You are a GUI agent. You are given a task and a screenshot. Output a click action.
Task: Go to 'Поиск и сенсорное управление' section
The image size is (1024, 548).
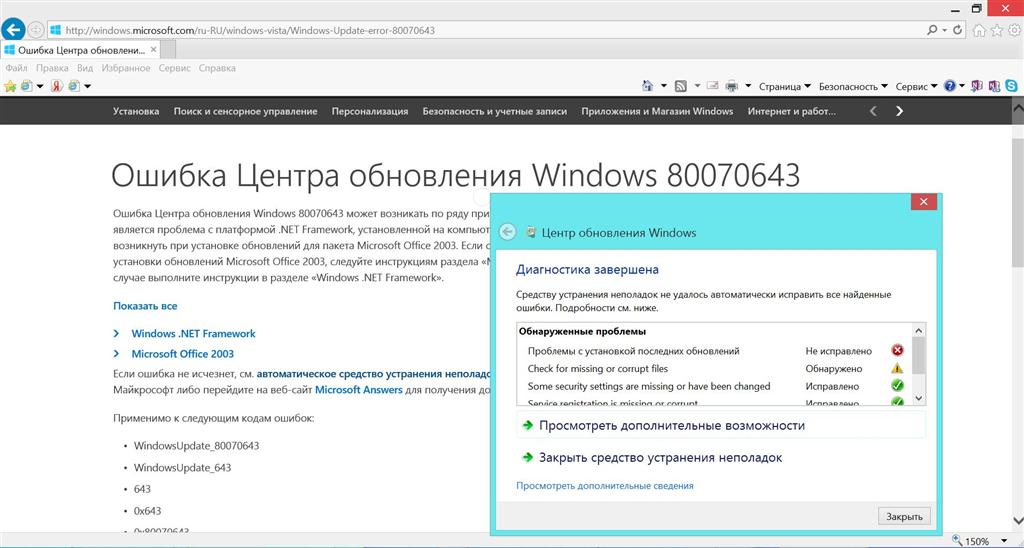246,111
